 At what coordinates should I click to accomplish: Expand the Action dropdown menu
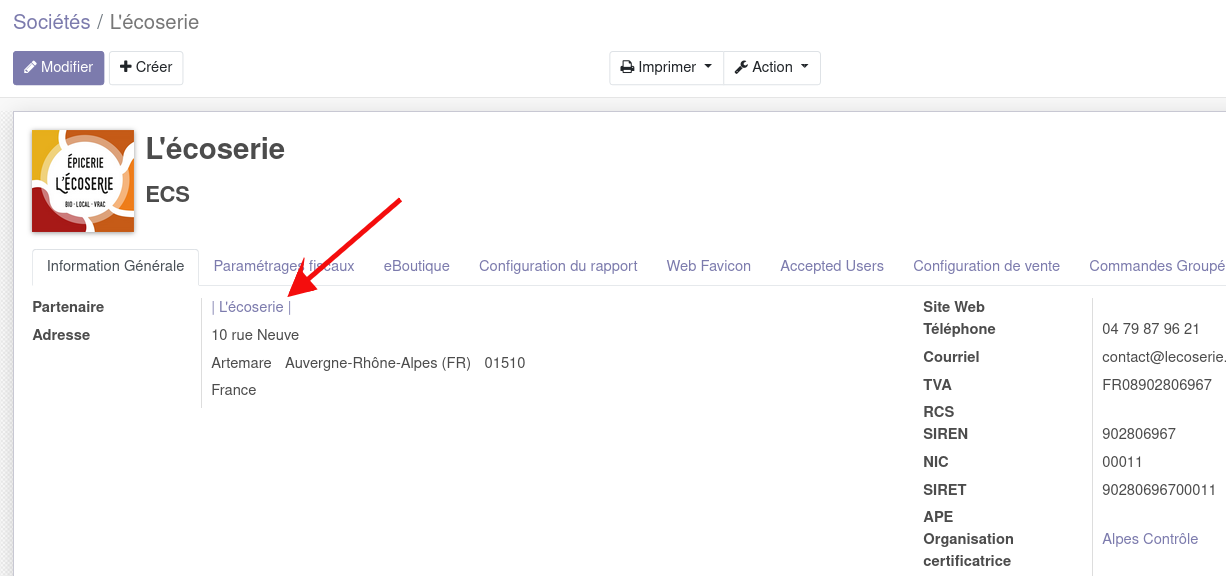click(x=771, y=67)
